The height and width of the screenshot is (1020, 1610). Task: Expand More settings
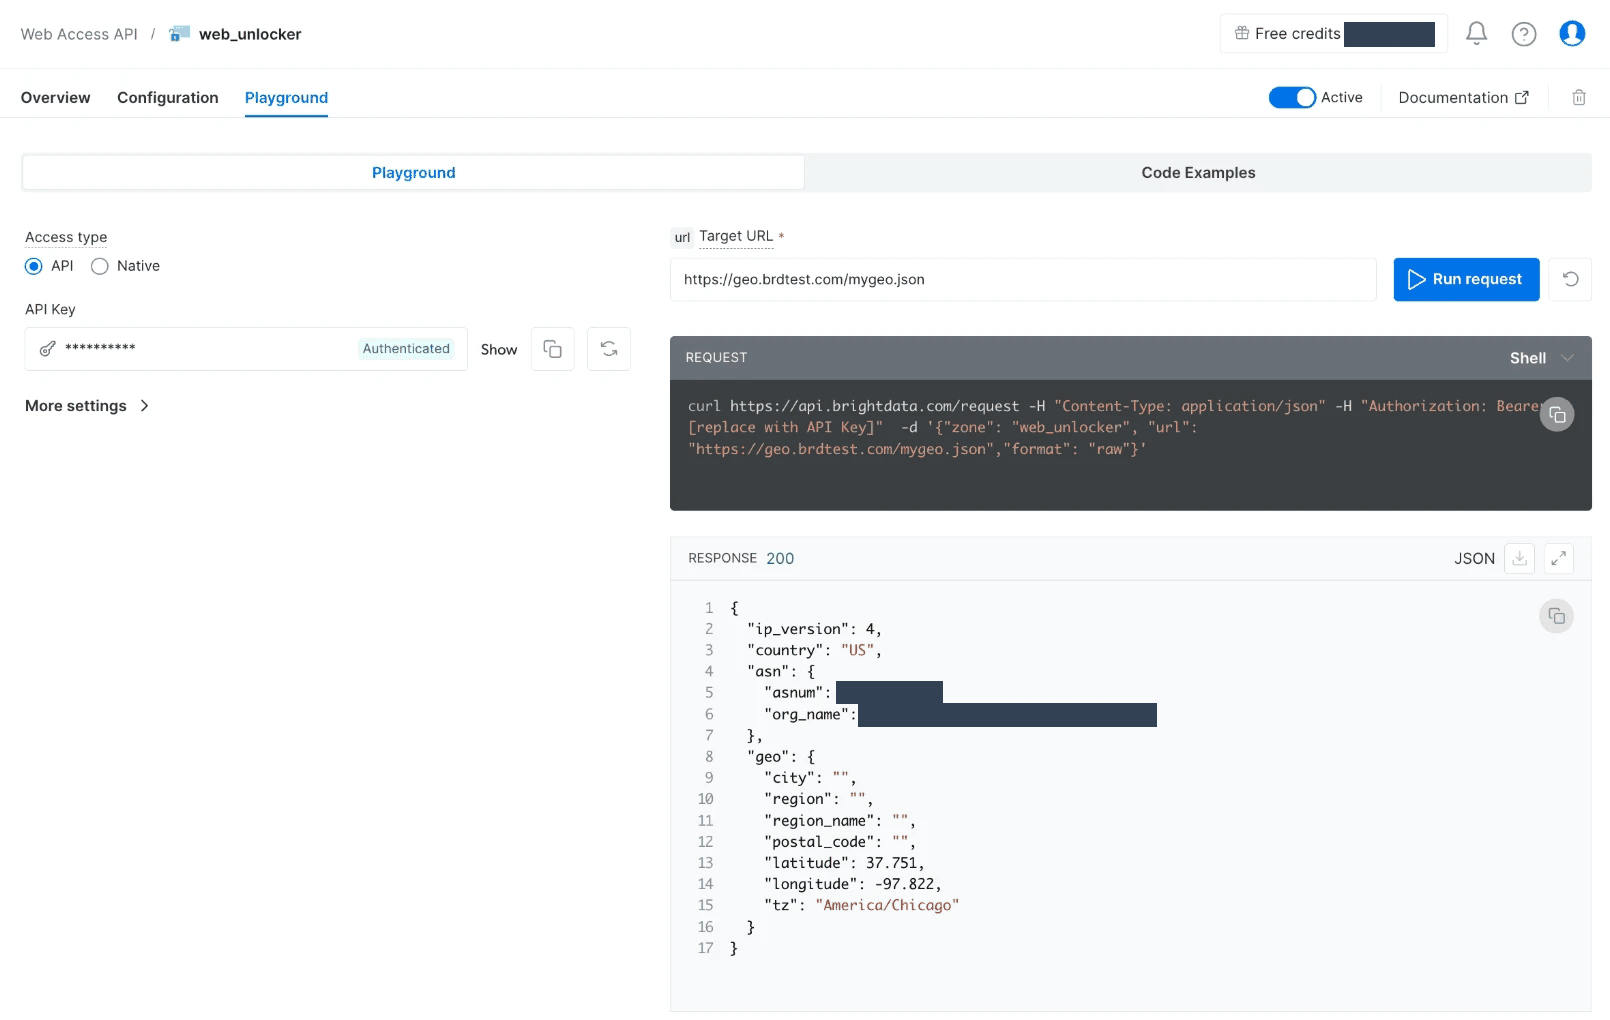87,406
